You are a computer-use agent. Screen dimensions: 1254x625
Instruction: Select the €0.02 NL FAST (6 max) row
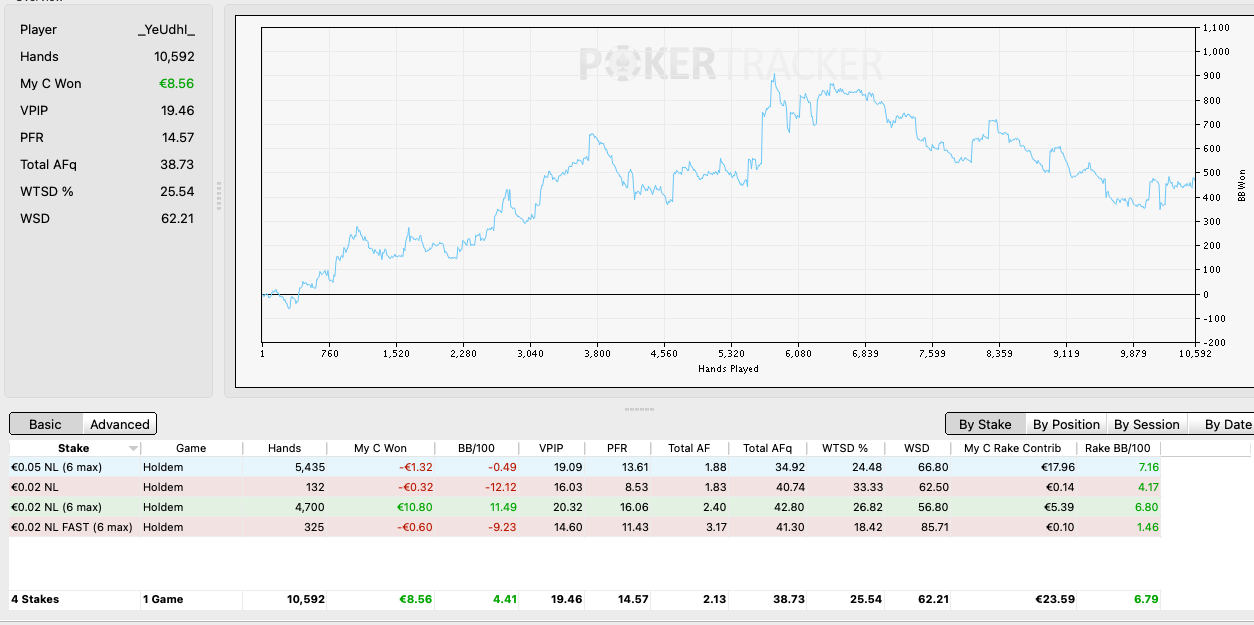(x=585, y=527)
